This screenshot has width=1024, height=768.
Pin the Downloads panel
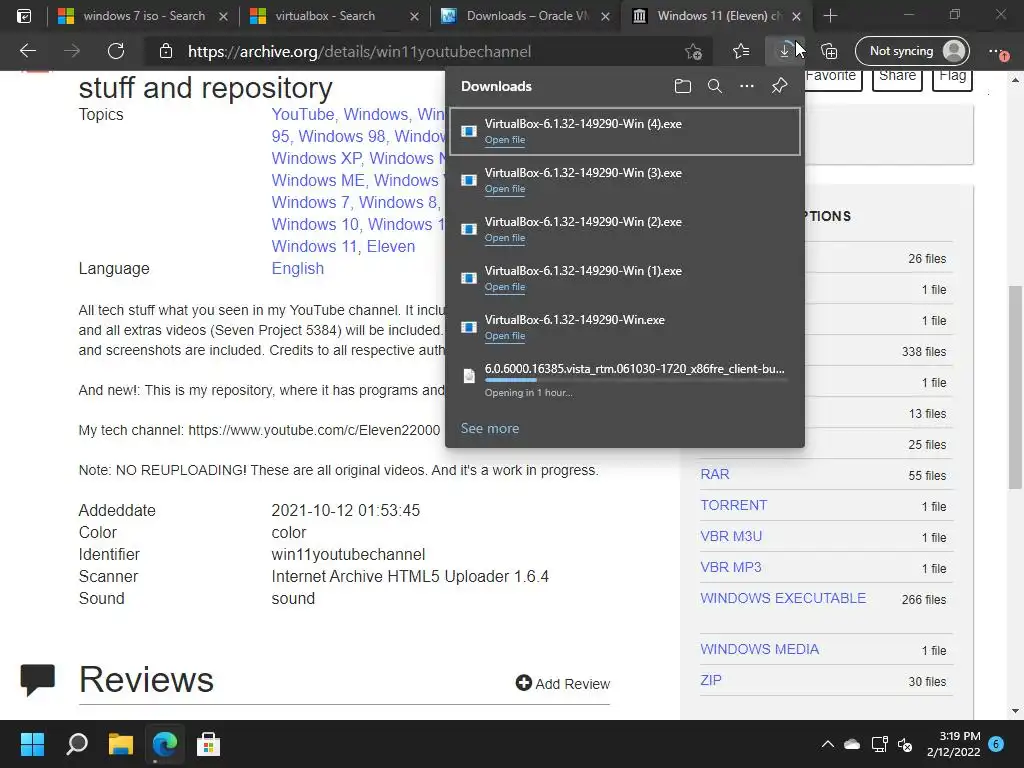(779, 86)
